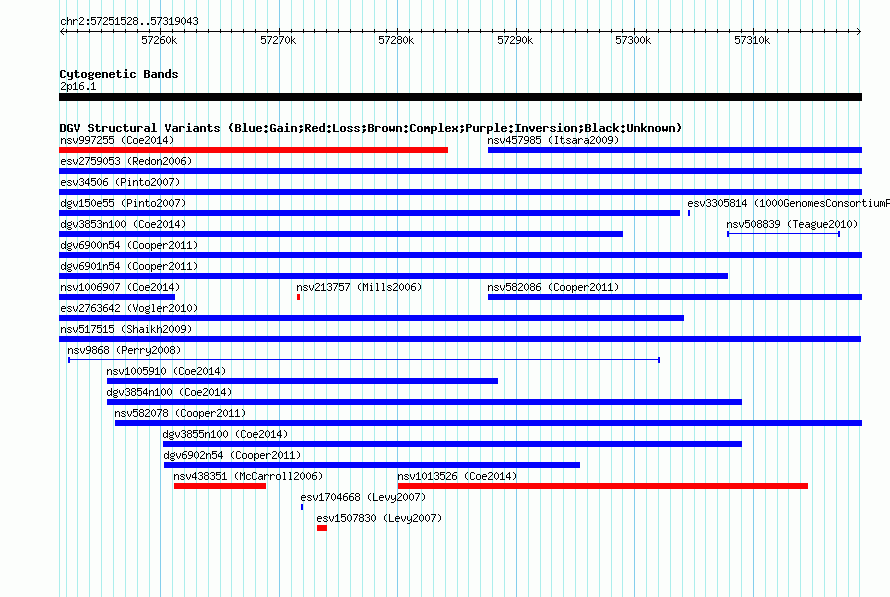The image size is (890, 597).
Task: Open the dgv3854n100 (Coe2014) label
Action: coord(169,392)
